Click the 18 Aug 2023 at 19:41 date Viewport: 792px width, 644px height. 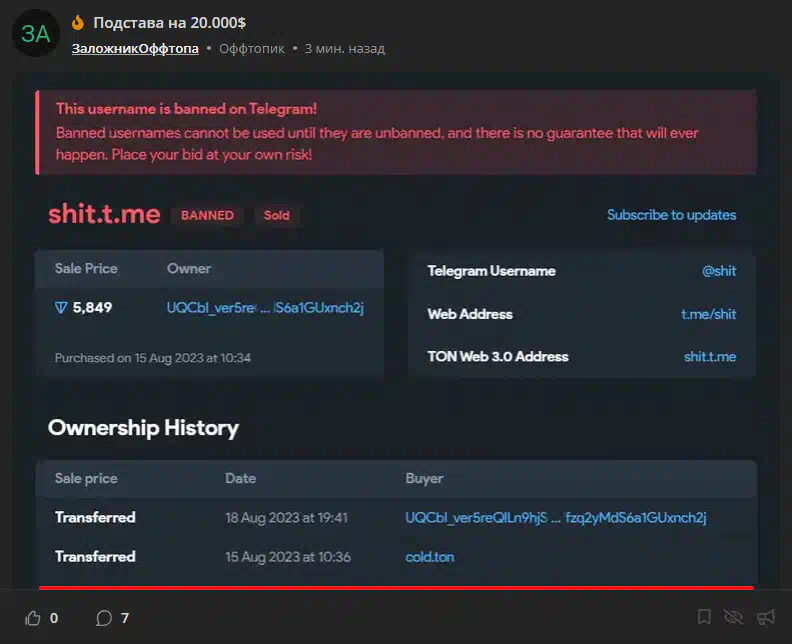point(286,518)
